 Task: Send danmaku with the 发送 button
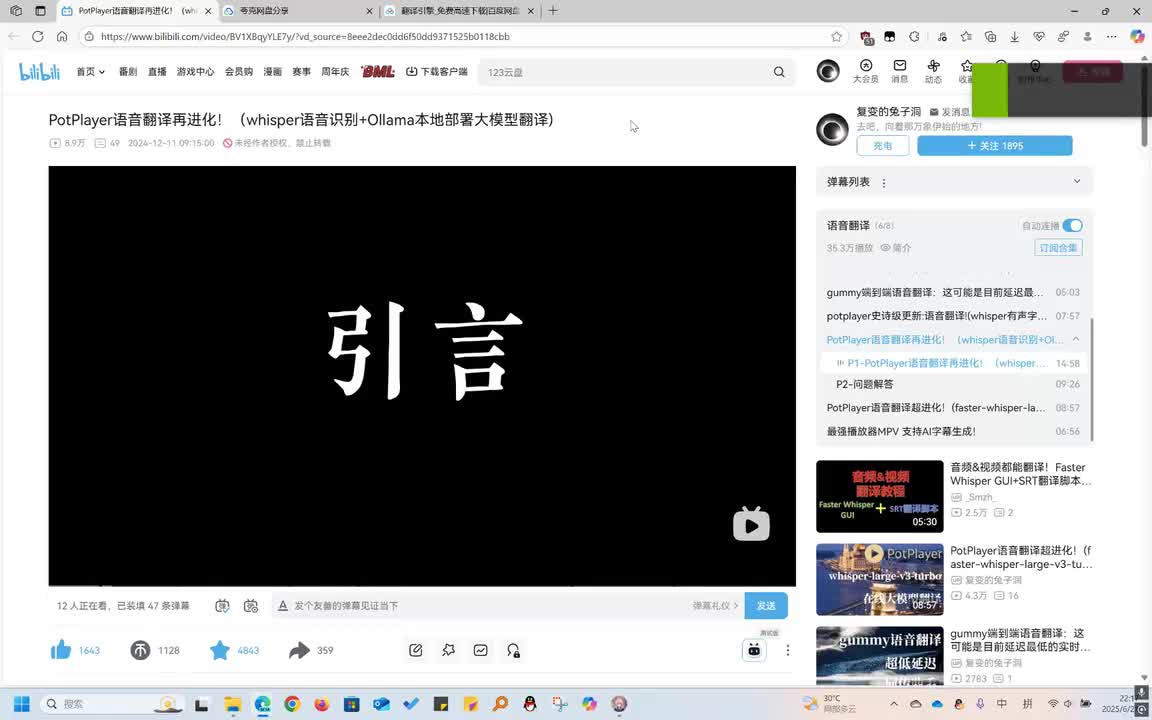point(766,606)
